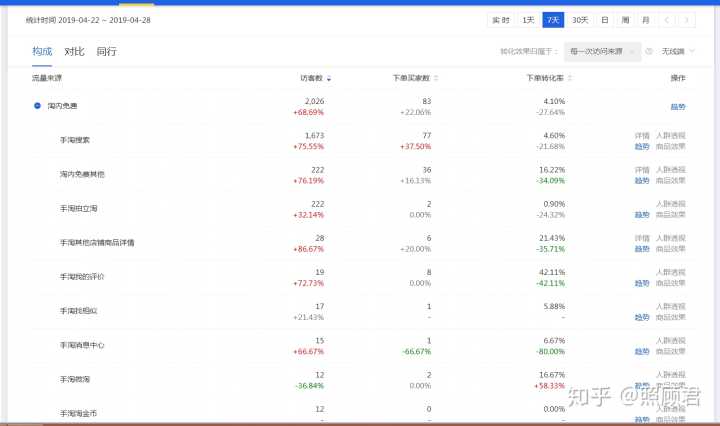The image size is (720, 426).
Task: Click the 手淘搜索 source name
Action: click(x=75, y=140)
